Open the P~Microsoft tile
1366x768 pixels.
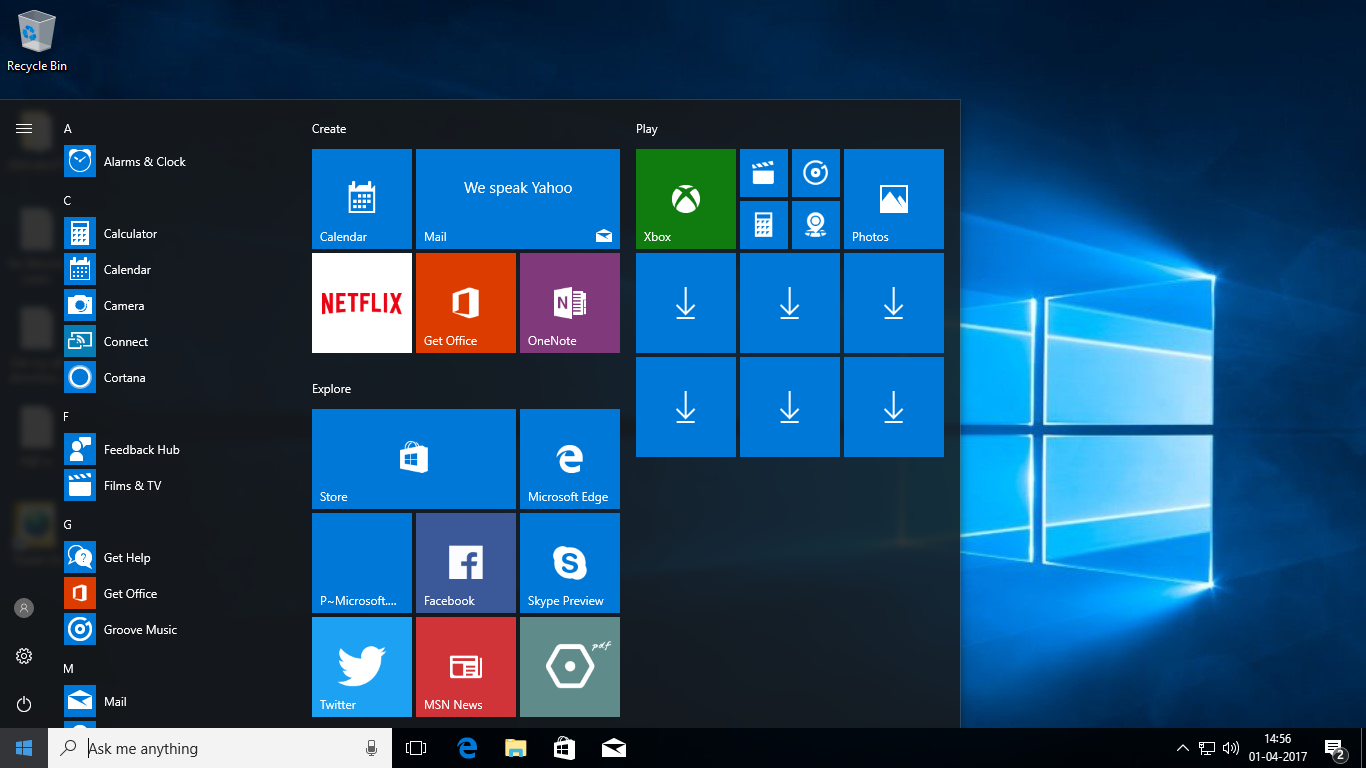coord(362,563)
